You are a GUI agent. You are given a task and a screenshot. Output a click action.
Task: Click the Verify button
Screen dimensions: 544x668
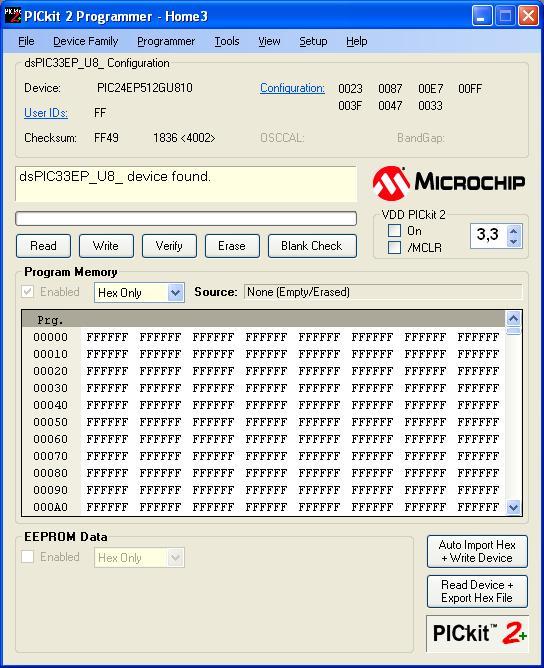(x=169, y=246)
